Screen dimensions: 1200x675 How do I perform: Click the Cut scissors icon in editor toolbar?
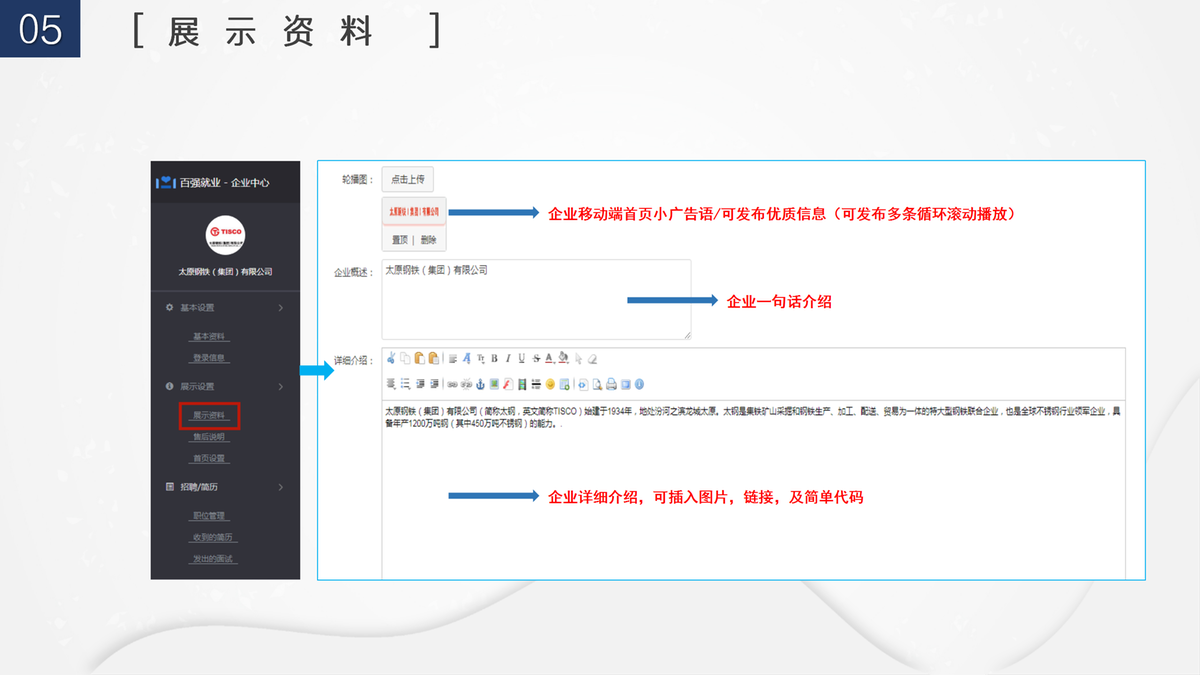[x=391, y=358]
